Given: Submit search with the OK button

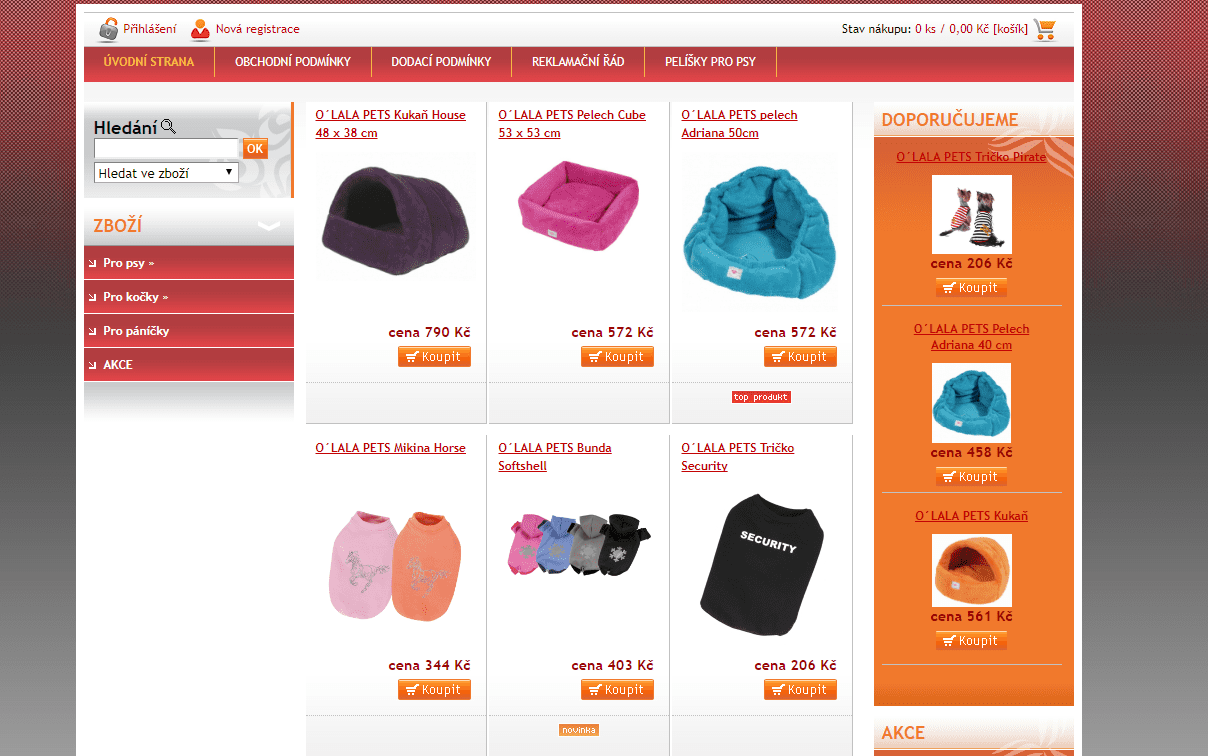Looking at the screenshot, I should (x=255, y=149).
